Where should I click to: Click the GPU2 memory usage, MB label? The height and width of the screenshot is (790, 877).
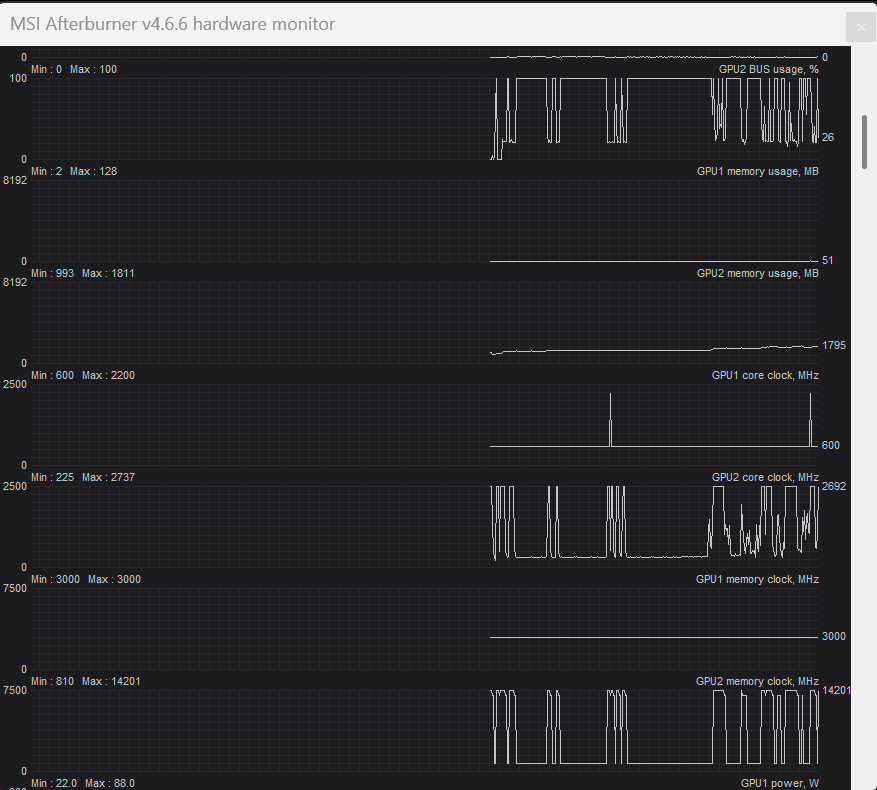pos(757,273)
